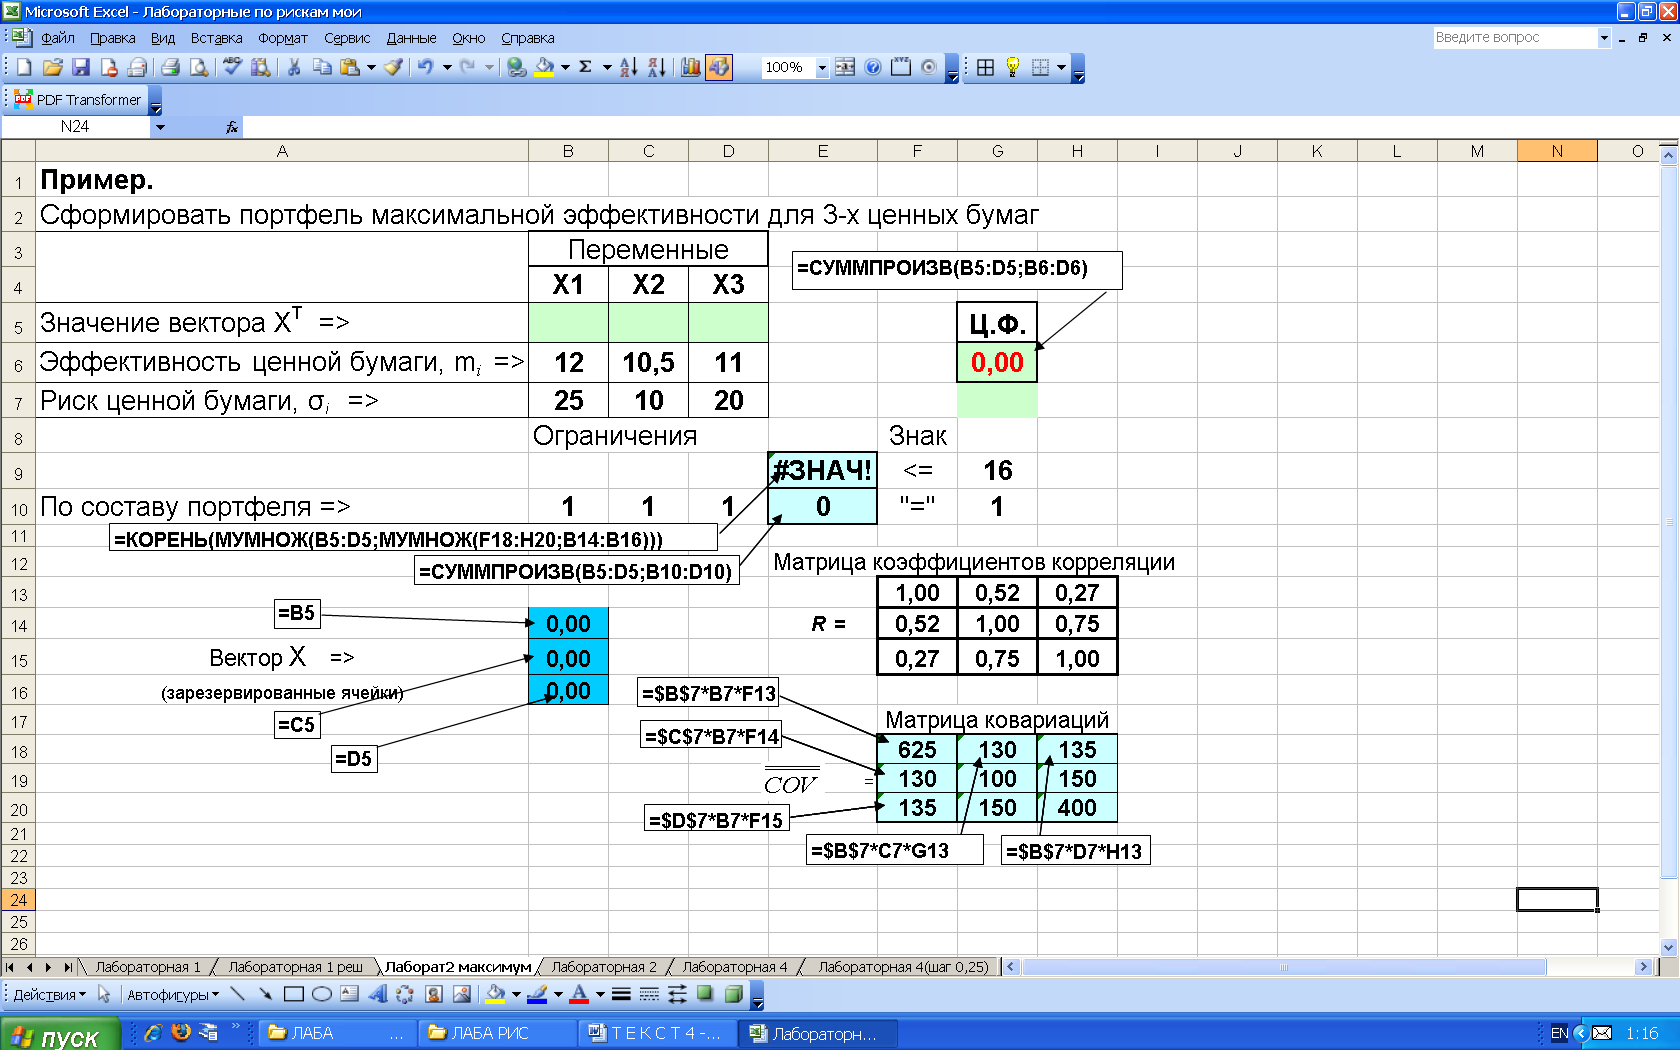Insert a Text Box from the drawing toolbar
1680x1050 pixels.
349,994
